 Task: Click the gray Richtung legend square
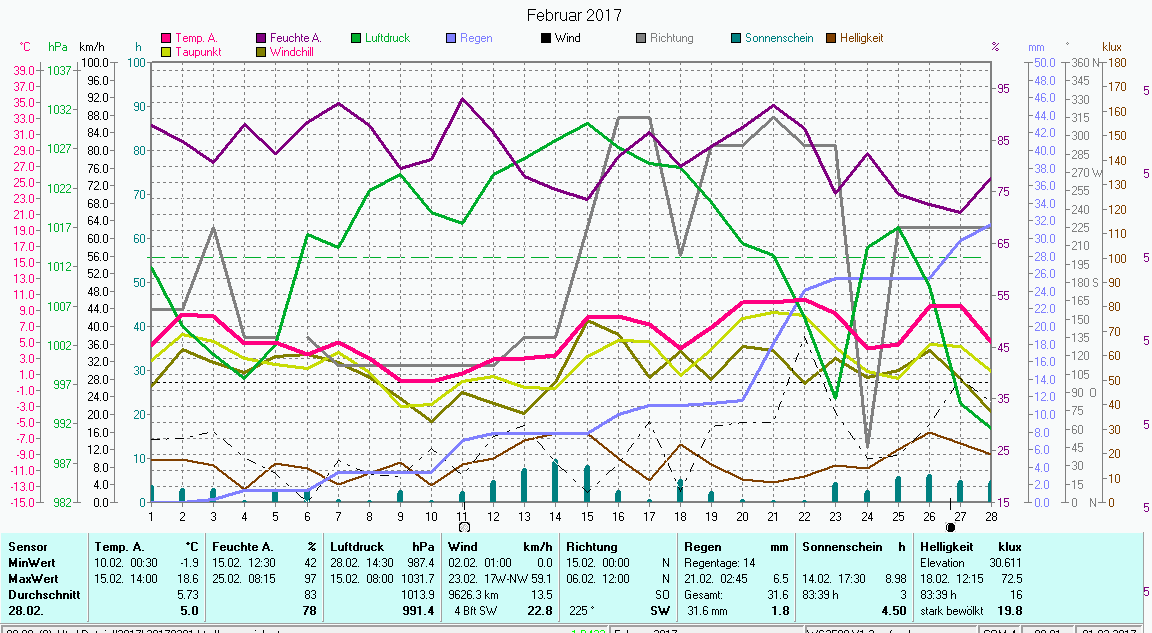pyautogui.click(x=641, y=38)
